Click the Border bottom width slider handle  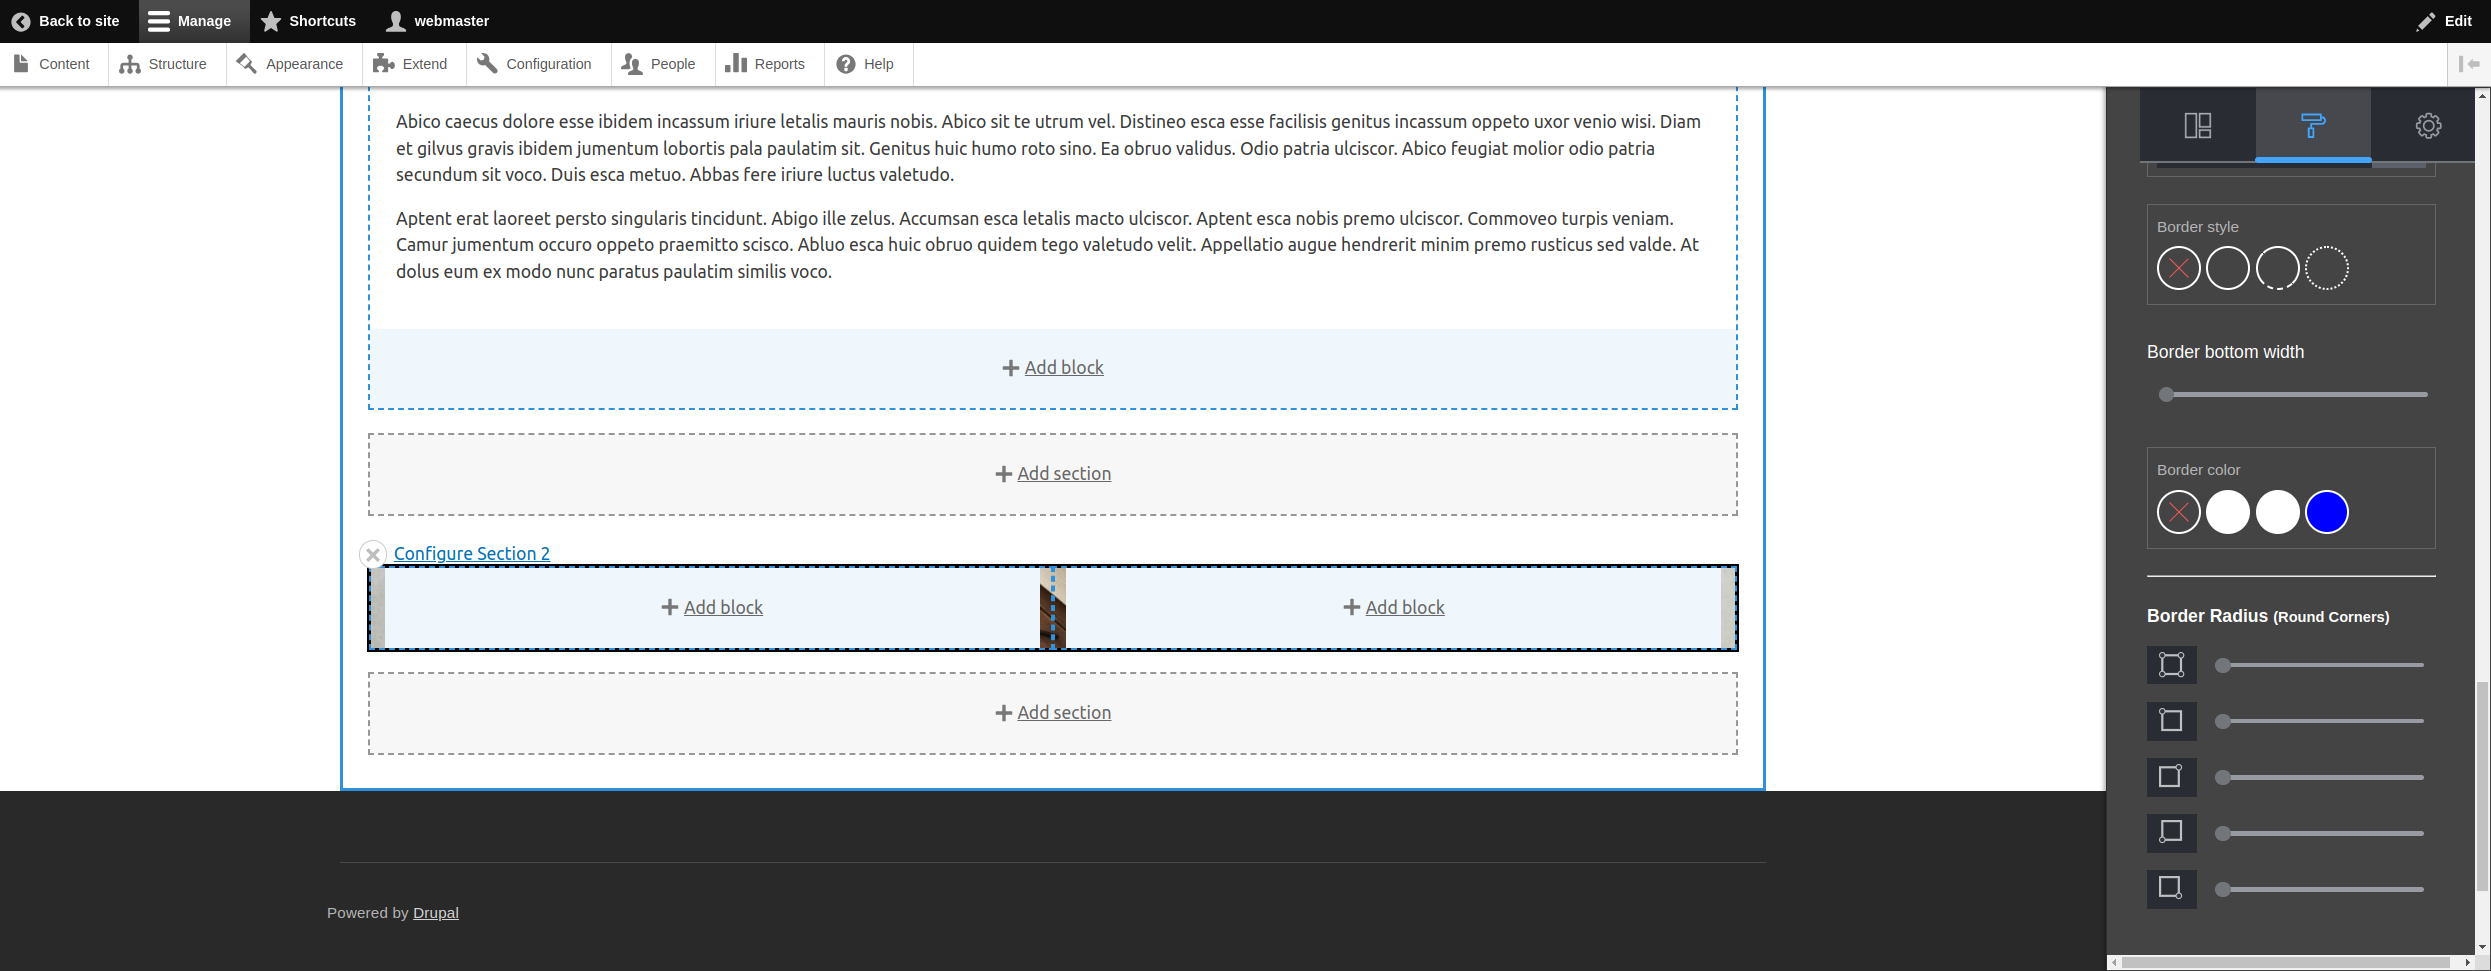click(2165, 394)
